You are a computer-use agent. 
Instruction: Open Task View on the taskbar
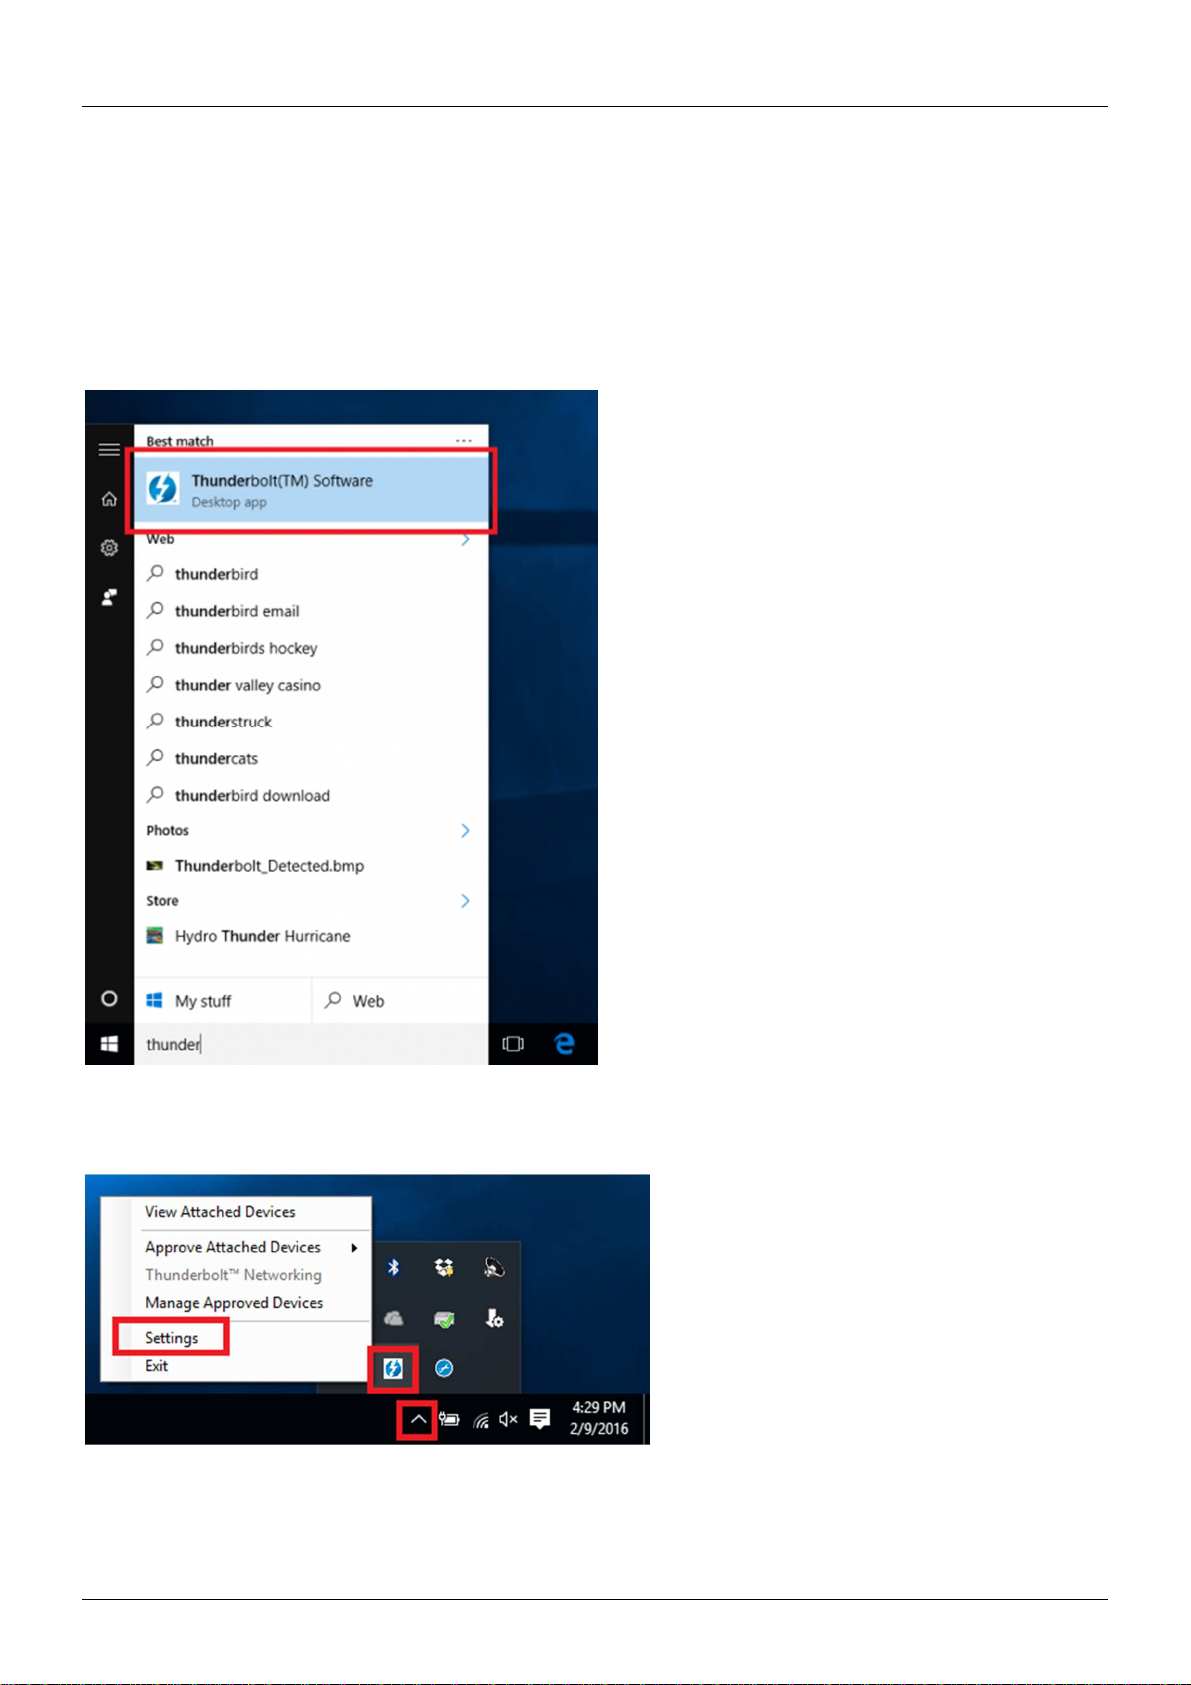(x=513, y=1044)
